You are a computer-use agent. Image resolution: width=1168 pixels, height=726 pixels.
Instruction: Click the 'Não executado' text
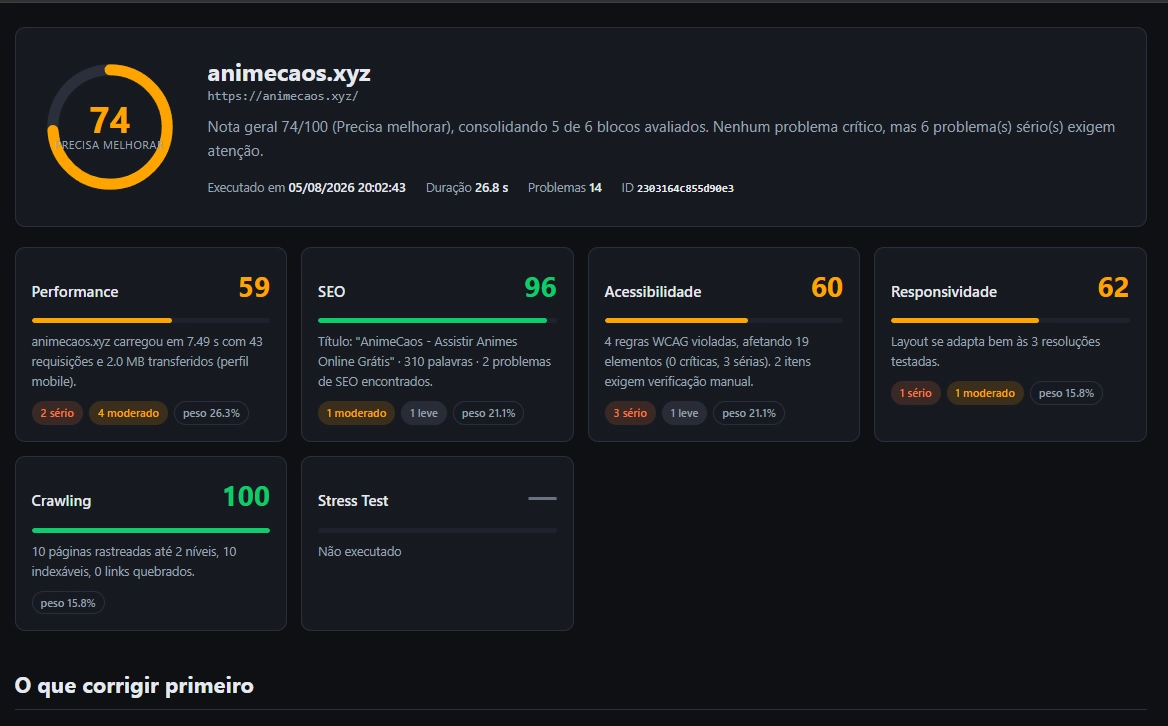pos(360,552)
